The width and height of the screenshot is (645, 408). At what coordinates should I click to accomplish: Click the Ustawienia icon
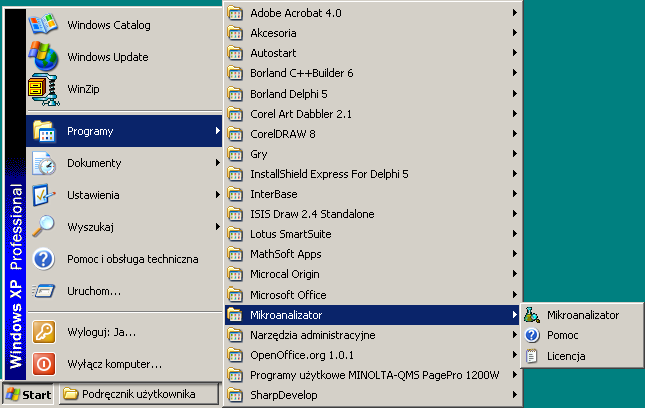(44, 195)
